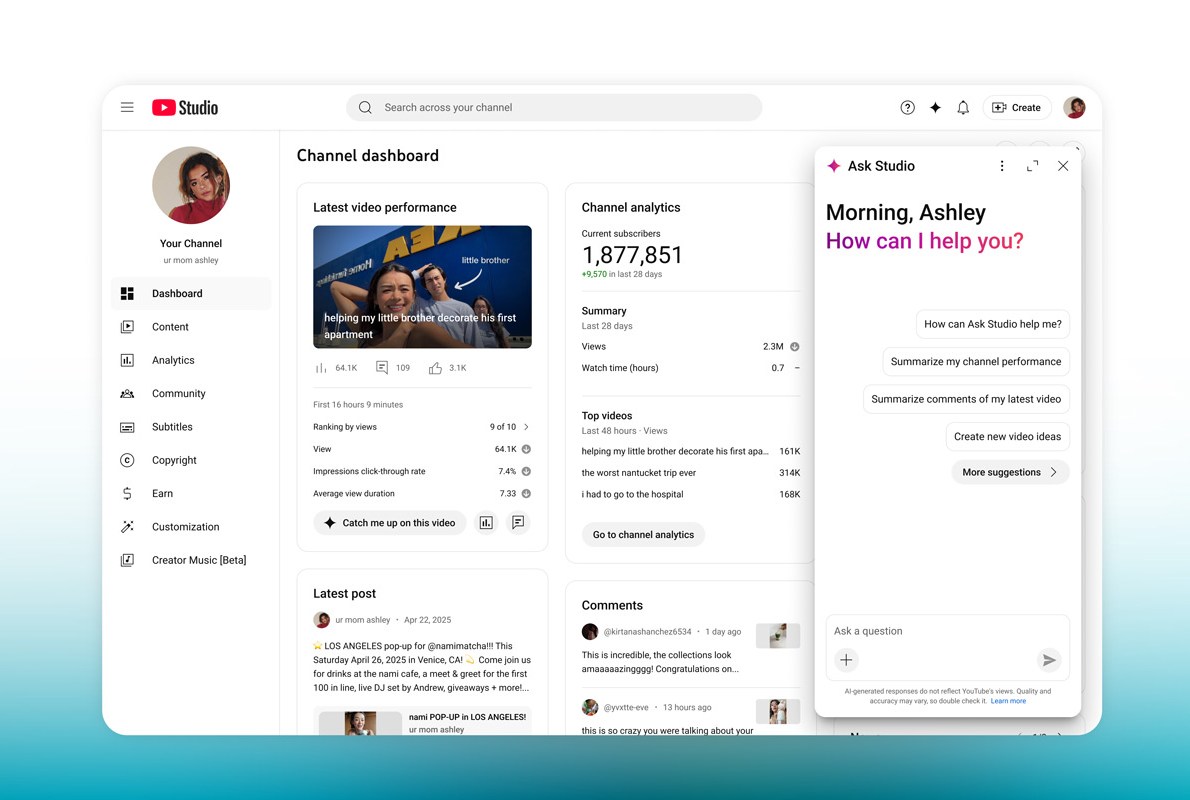
Task: Click the plus icon in the Ask Studio input
Action: coord(846,660)
